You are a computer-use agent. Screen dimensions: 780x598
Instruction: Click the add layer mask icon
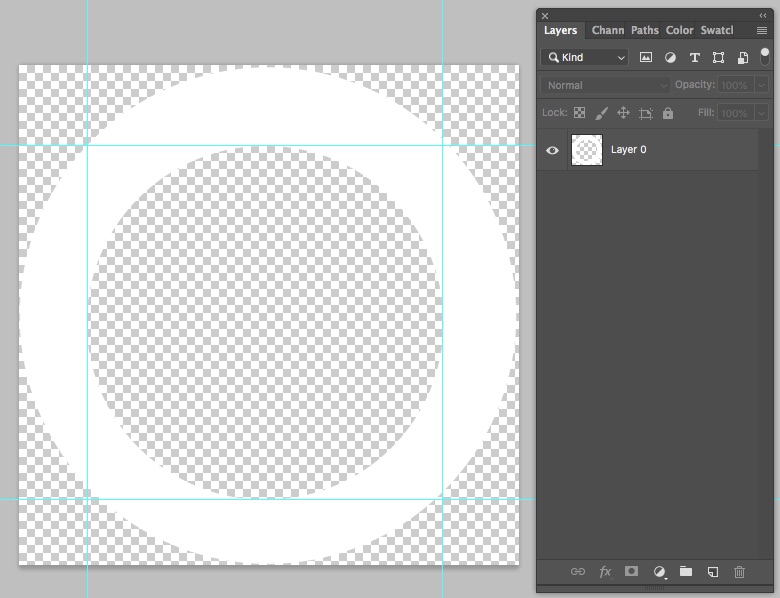coord(632,572)
